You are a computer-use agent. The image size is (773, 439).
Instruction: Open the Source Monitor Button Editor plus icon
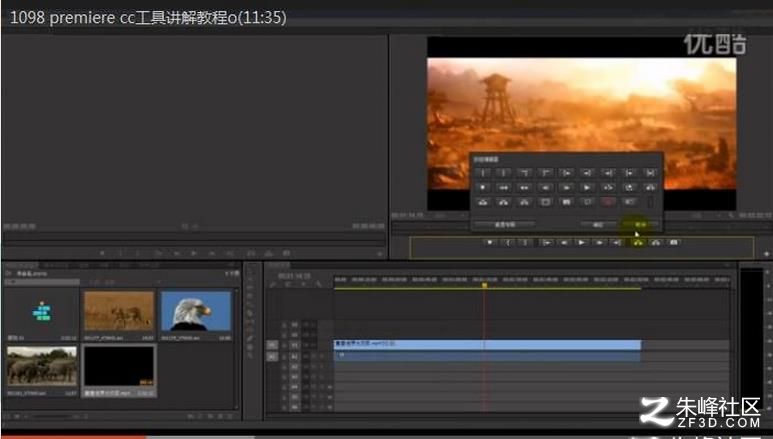pos(380,254)
